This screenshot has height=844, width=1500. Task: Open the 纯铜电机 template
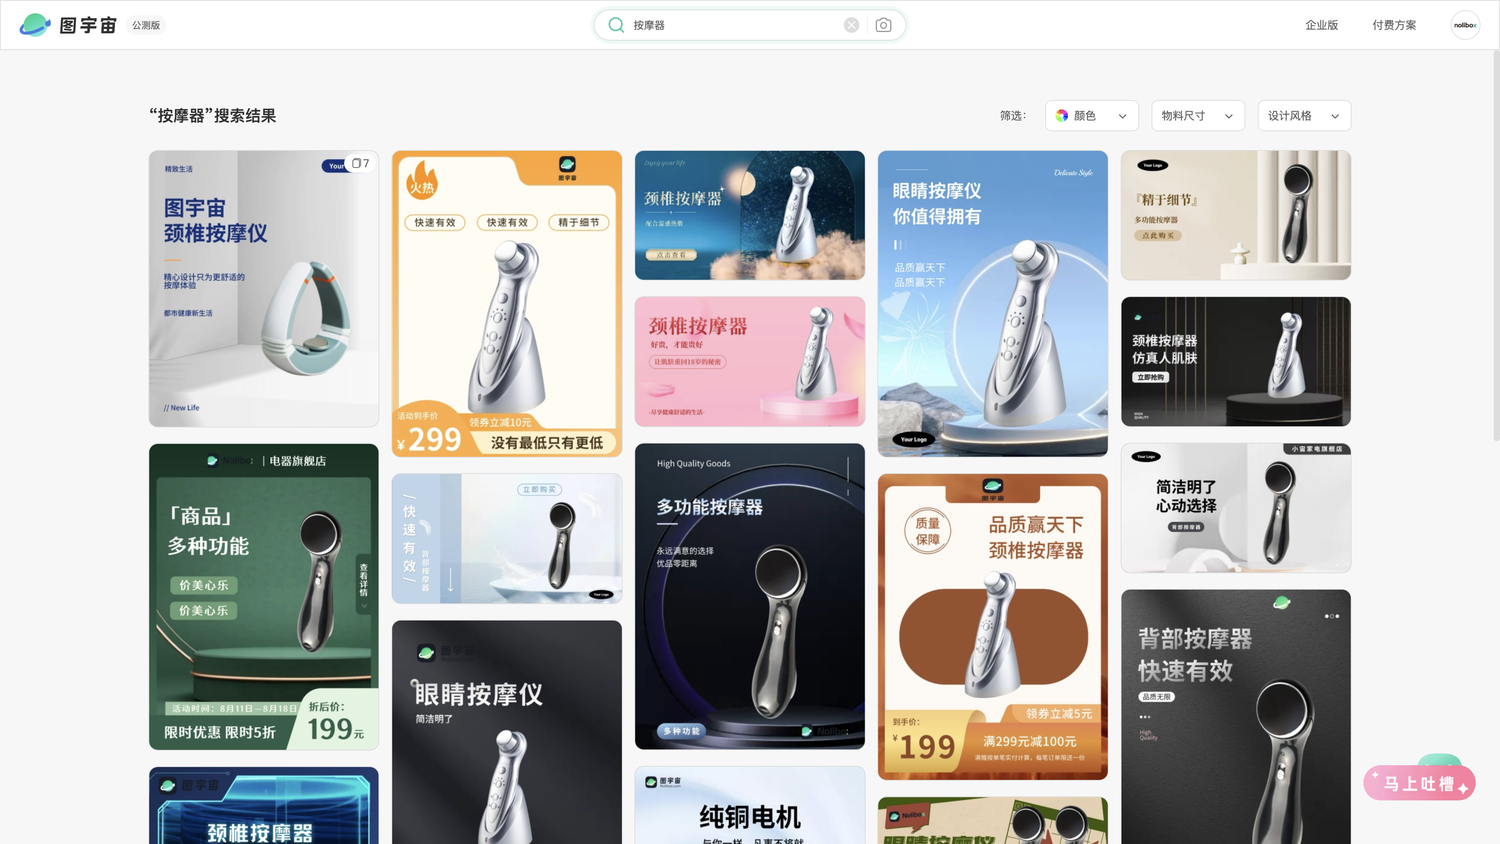(x=750, y=805)
